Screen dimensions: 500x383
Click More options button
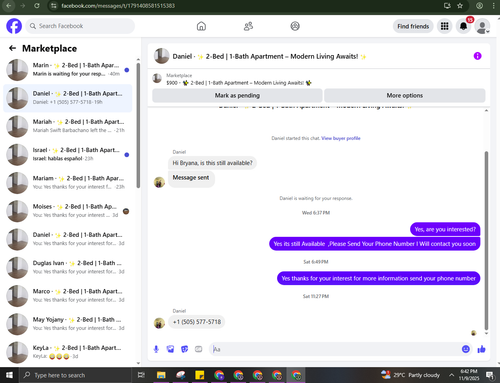pyautogui.click(x=405, y=95)
